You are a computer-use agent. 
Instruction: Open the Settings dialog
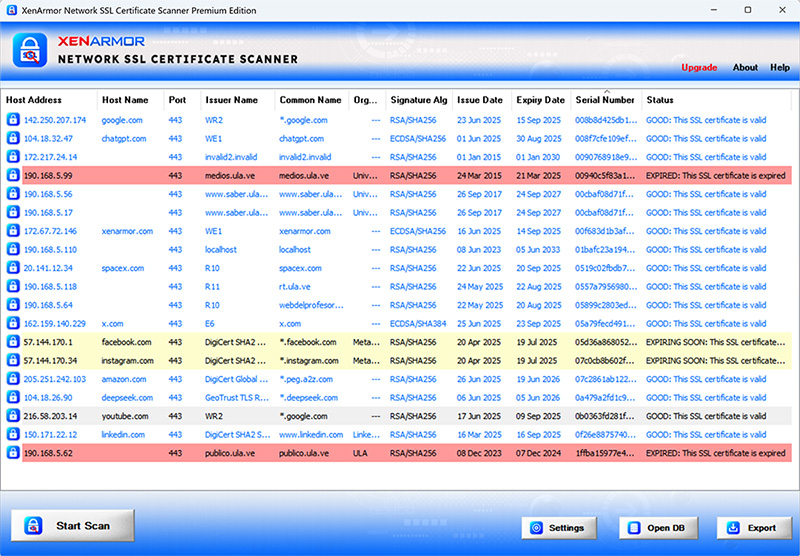pyautogui.click(x=559, y=528)
